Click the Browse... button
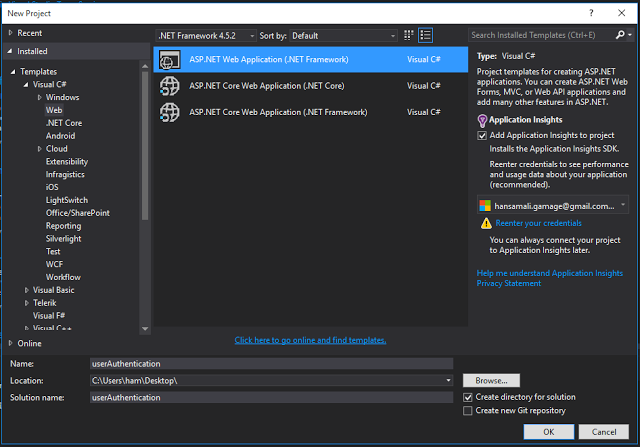This screenshot has width=640, height=447. point(491,380)
